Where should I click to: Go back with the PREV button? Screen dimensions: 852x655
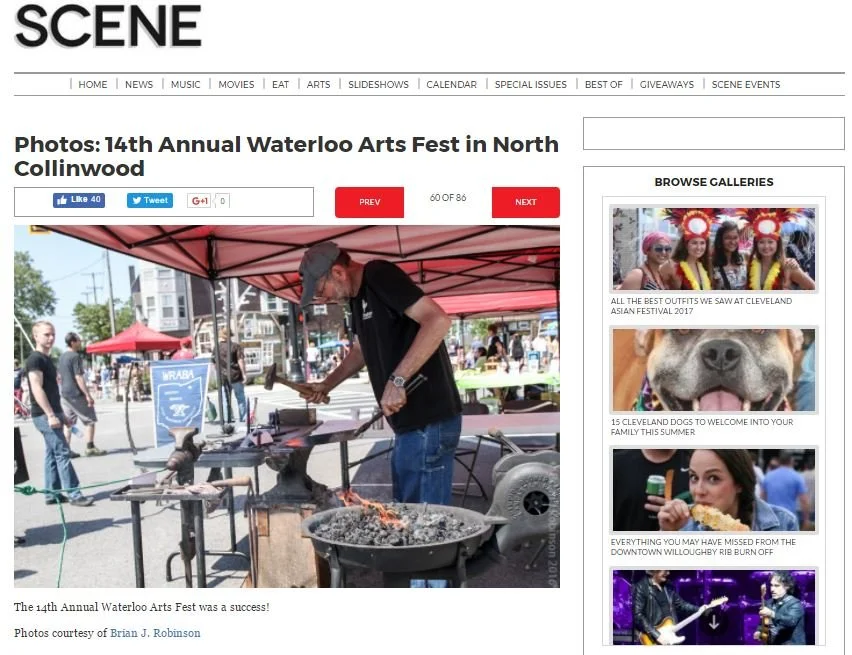pos(369,202)
